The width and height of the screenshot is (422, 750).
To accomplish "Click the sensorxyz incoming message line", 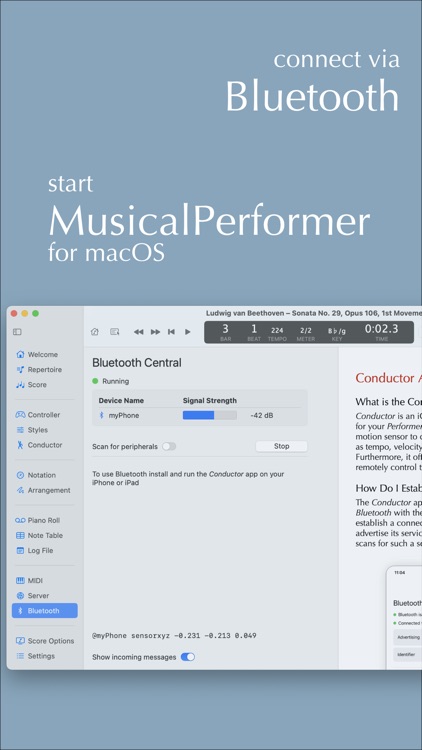I will tap(174, 636).
